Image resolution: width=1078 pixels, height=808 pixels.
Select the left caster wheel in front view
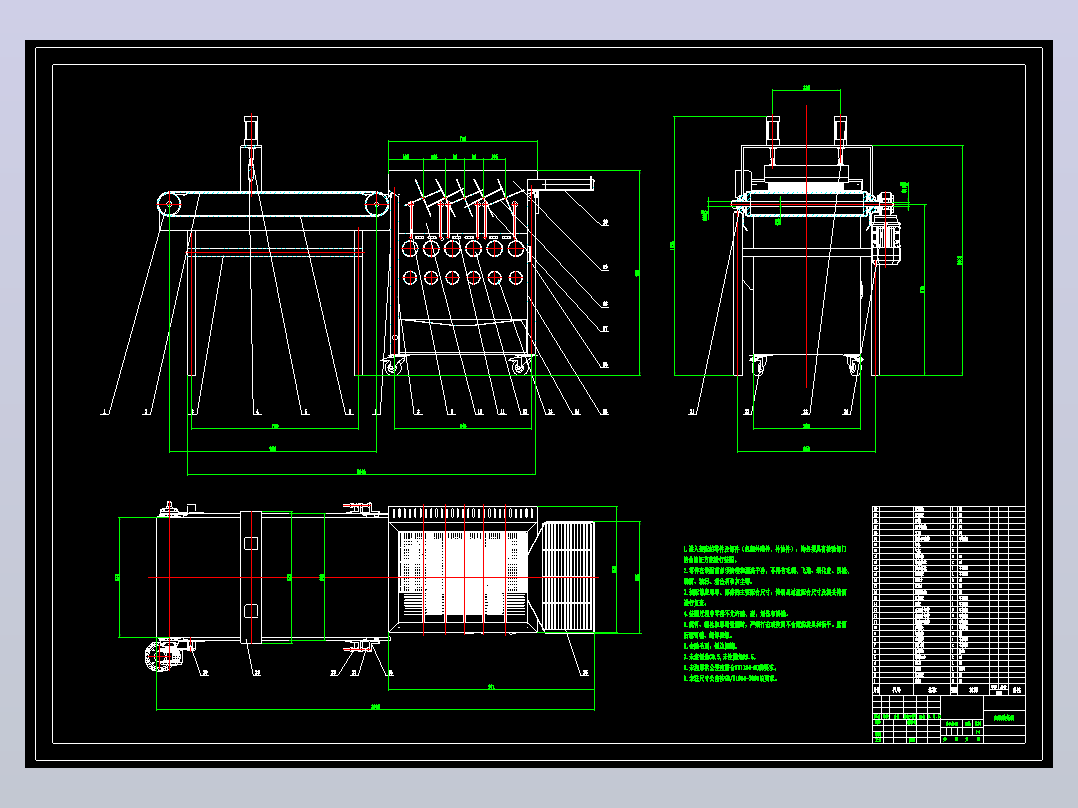(x=391, y=367)
